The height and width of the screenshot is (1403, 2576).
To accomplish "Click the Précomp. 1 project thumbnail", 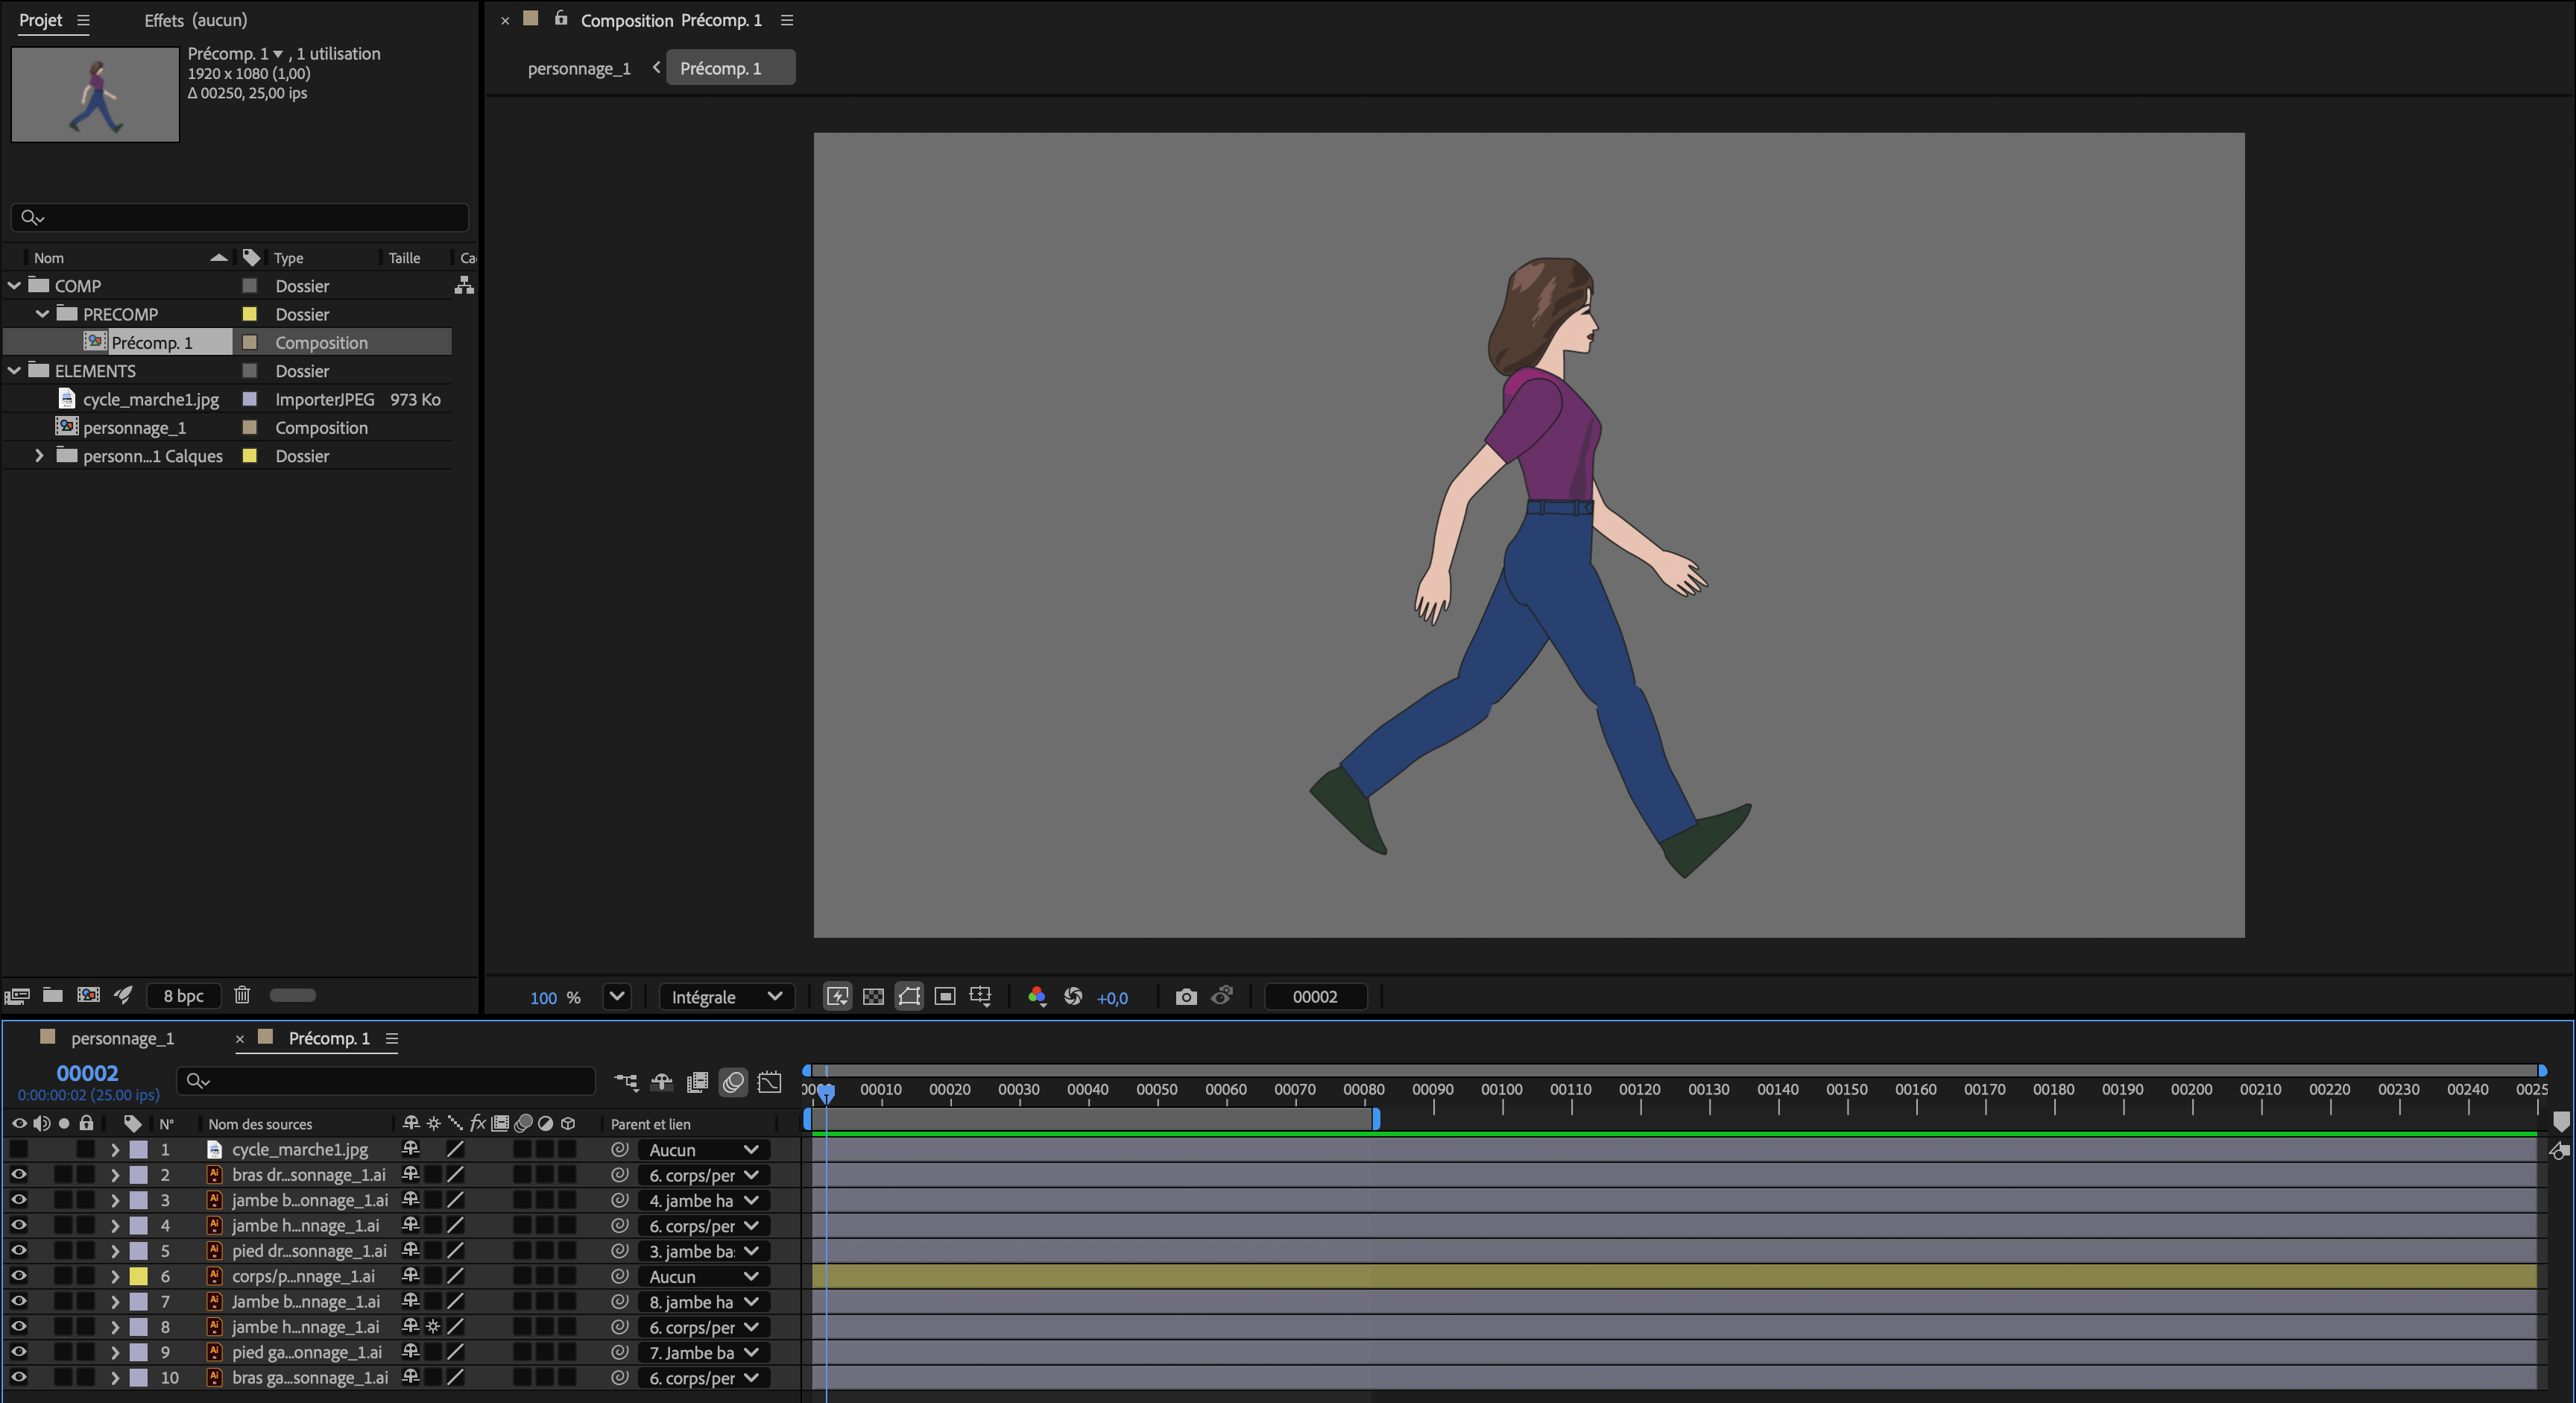I will point(94,94).
